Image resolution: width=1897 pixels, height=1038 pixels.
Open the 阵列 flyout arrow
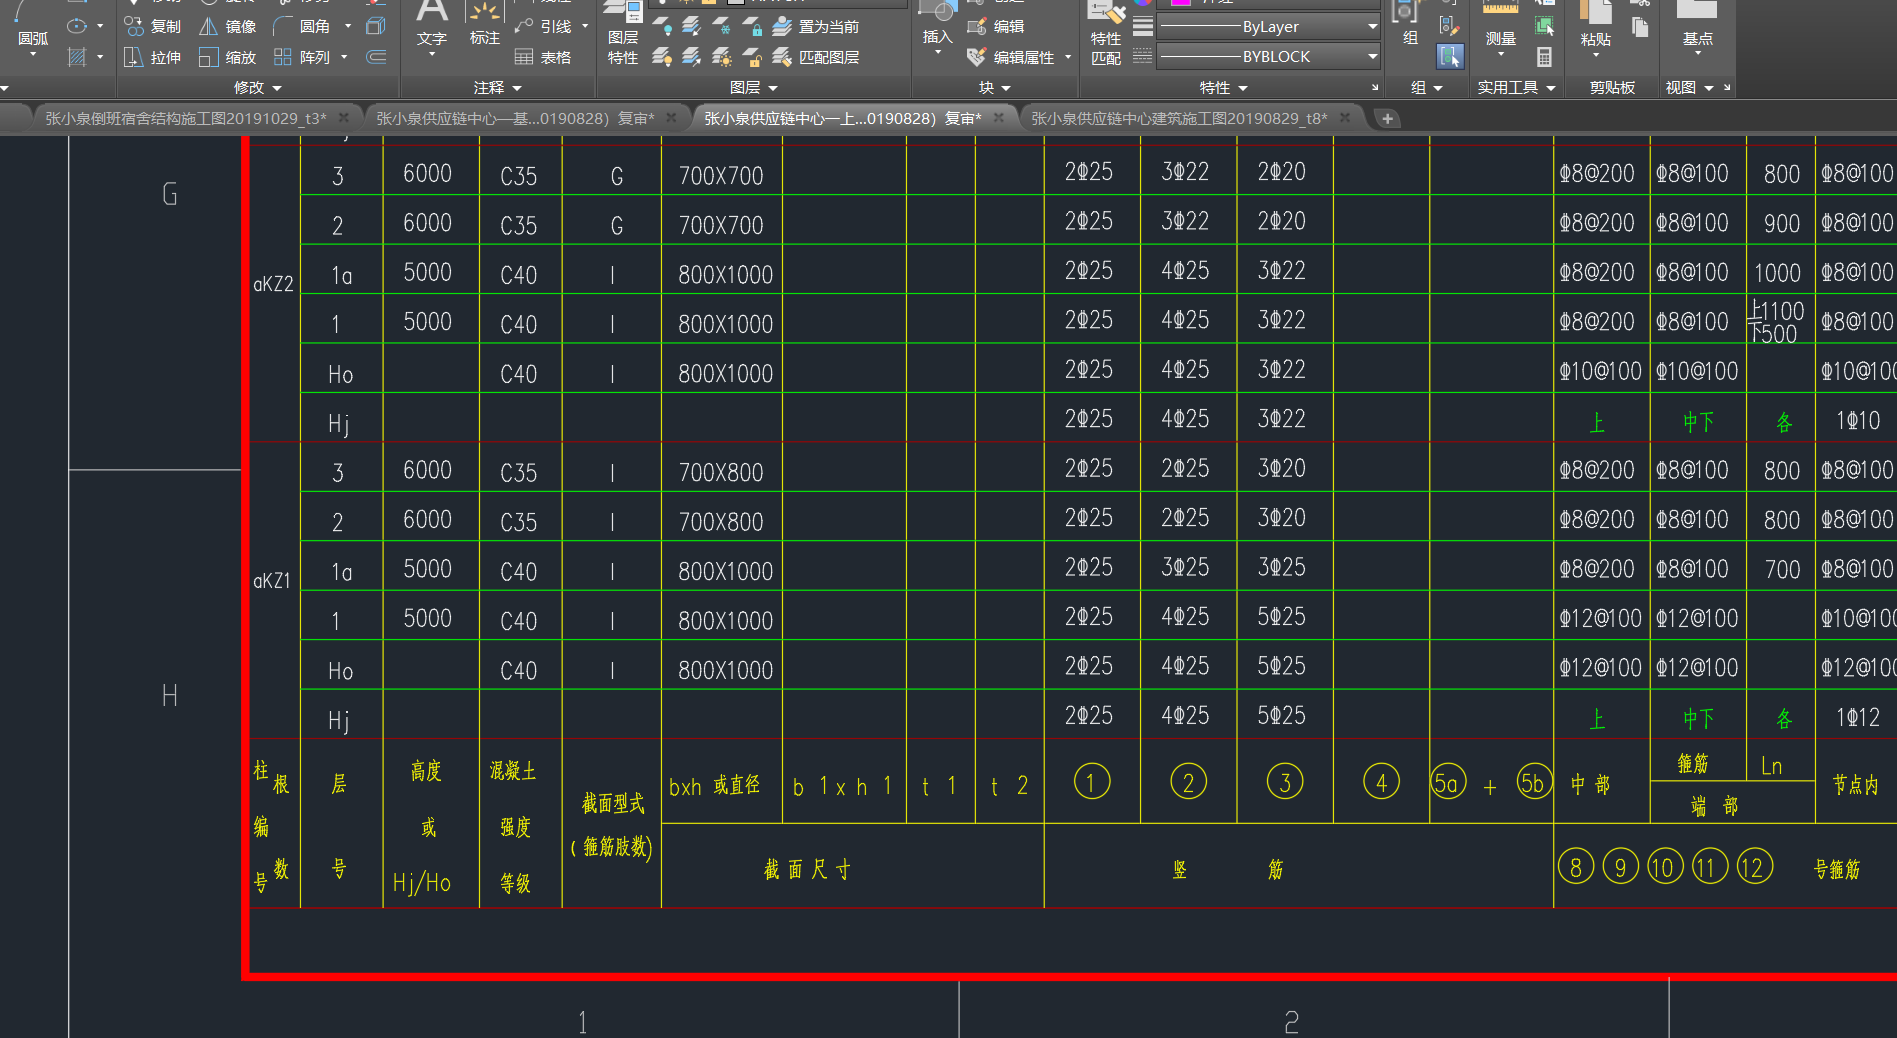coord(344,58)
